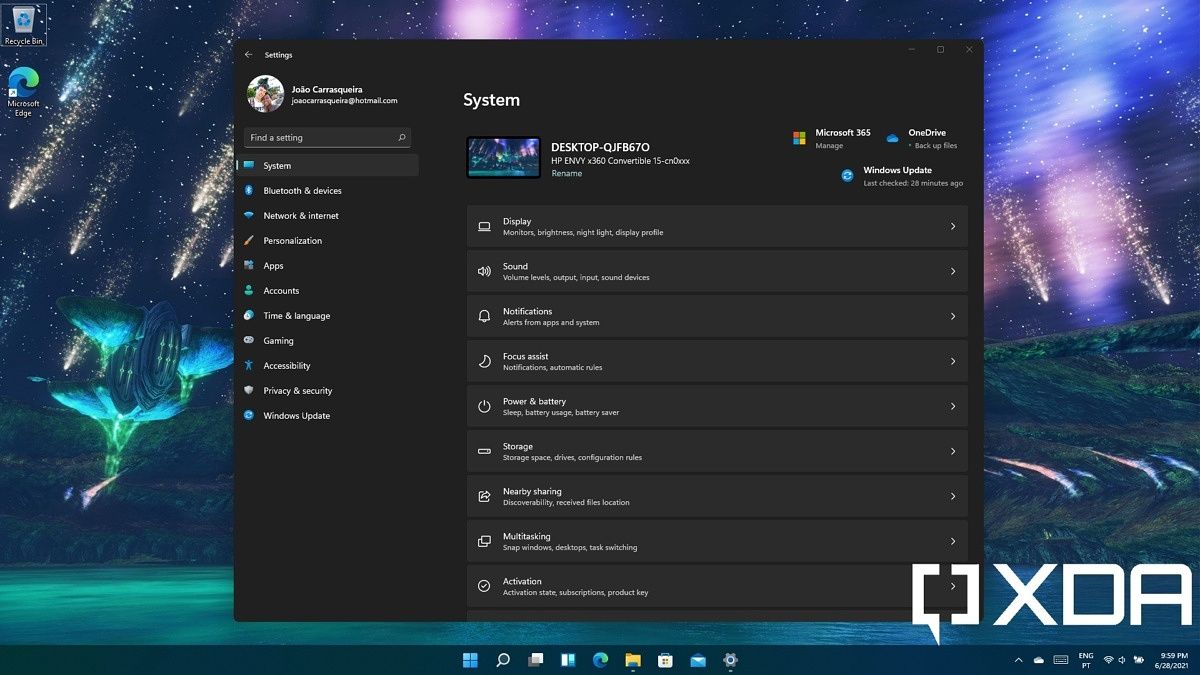Image resolution: width=1200 pixels, height=675 pixels.
Task: Expand the Display settings row chevron
Action: click(x=952, y=226)
